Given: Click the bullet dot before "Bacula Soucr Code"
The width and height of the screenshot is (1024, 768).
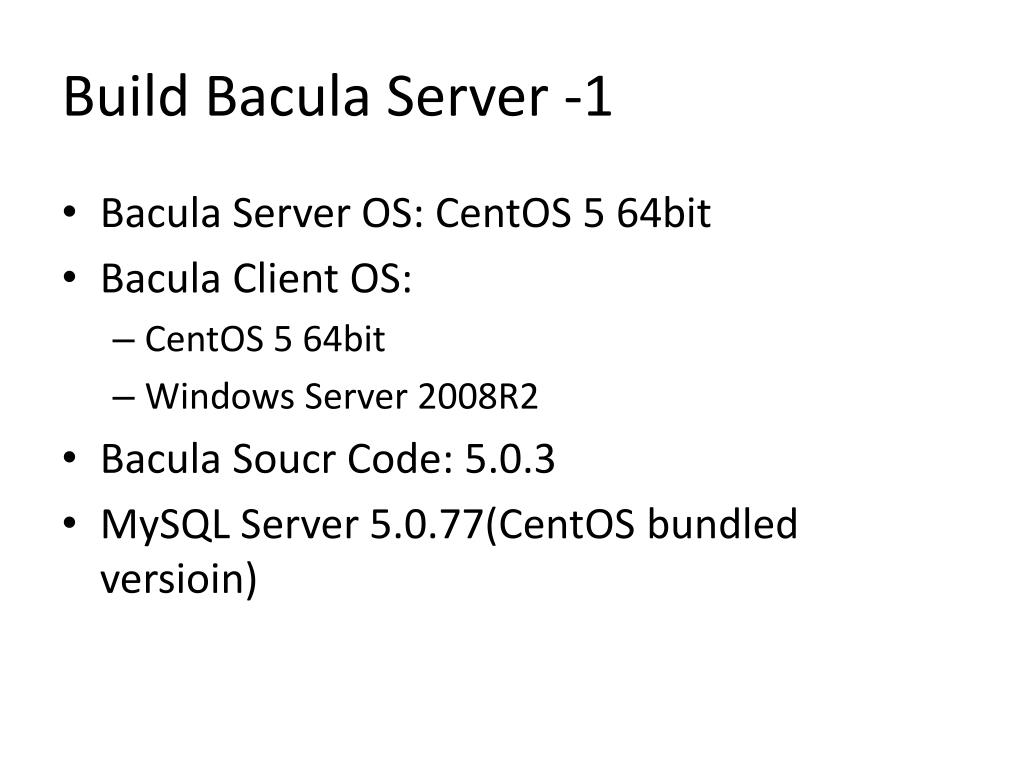Looking at the screenshot, I should [x=70, y=458].
